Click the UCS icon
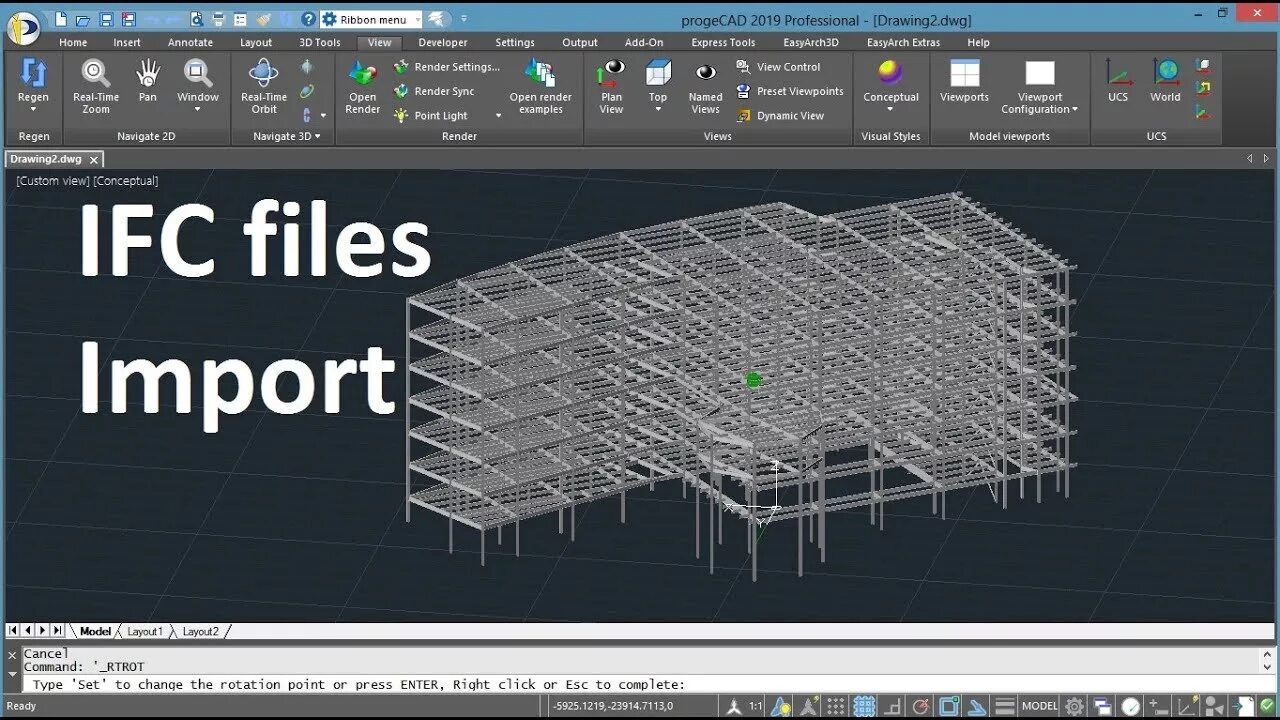The height and width of the screenshot is (720, 1280). coord(1118,80)
